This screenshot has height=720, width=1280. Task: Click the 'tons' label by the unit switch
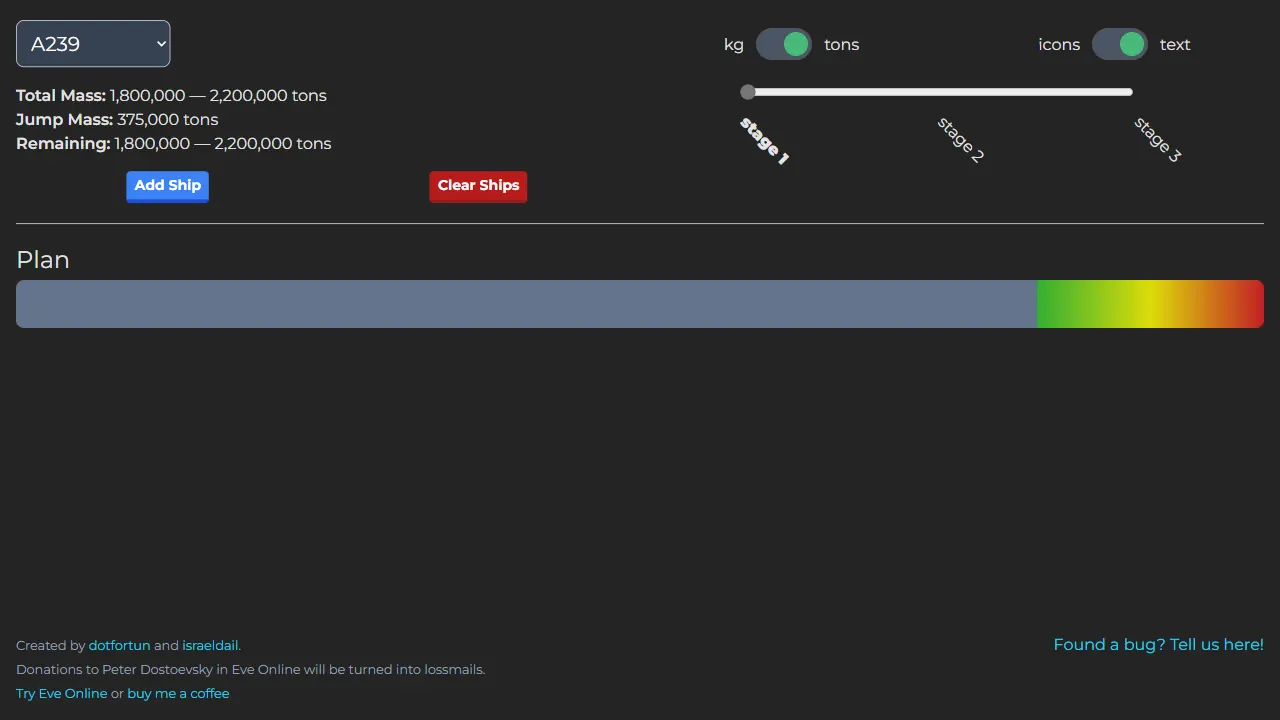[842, 45]
